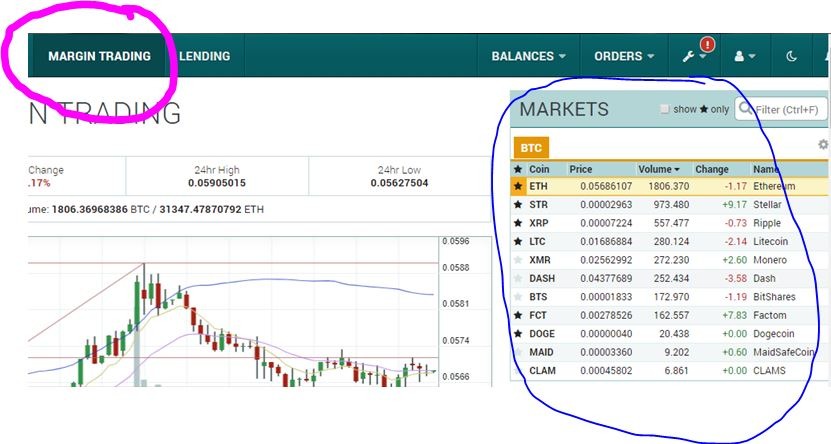Click the markets Filter input field
This screenshot has height=444, width=831.
(781, 109)
